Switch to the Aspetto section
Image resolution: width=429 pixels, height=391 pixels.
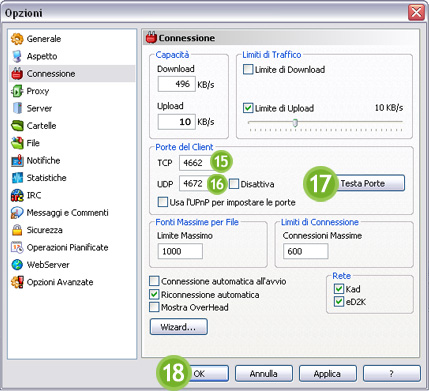pyautogui.click(x=72, y=56)
